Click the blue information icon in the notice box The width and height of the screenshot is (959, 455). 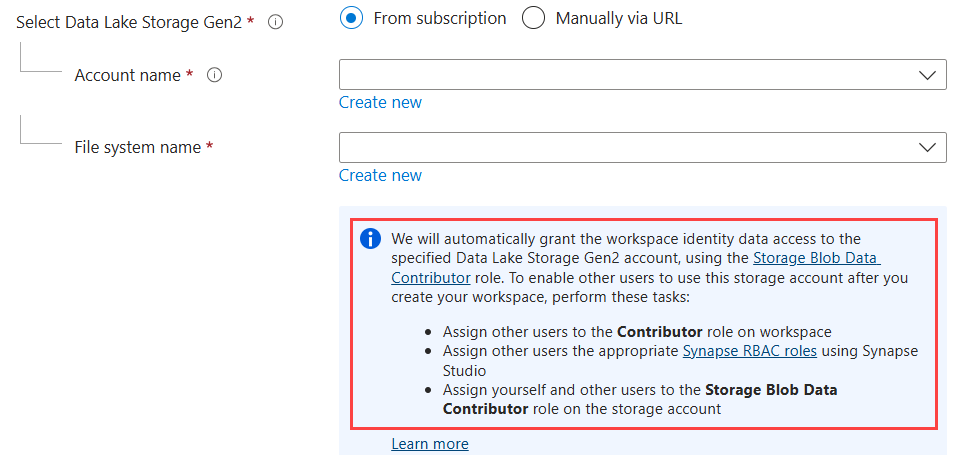coord(371,239)
